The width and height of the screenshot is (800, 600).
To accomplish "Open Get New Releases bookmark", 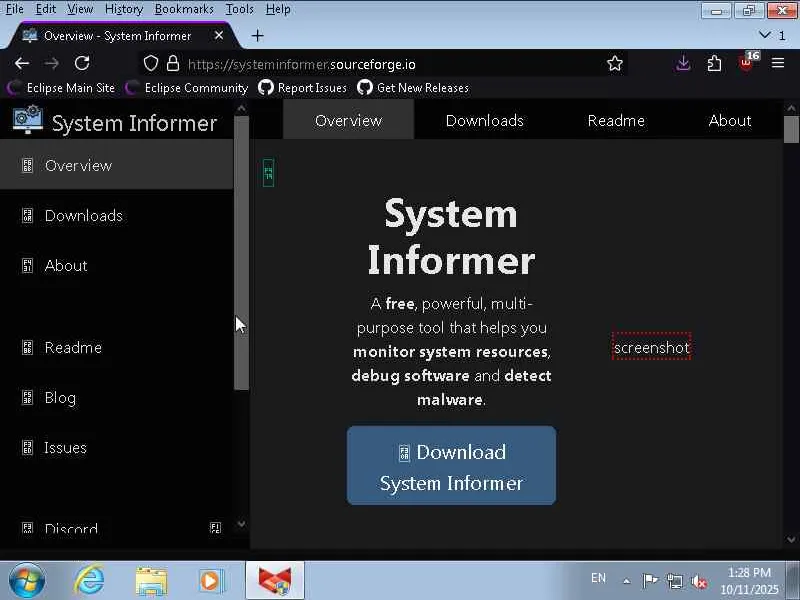I will (413, 88).
